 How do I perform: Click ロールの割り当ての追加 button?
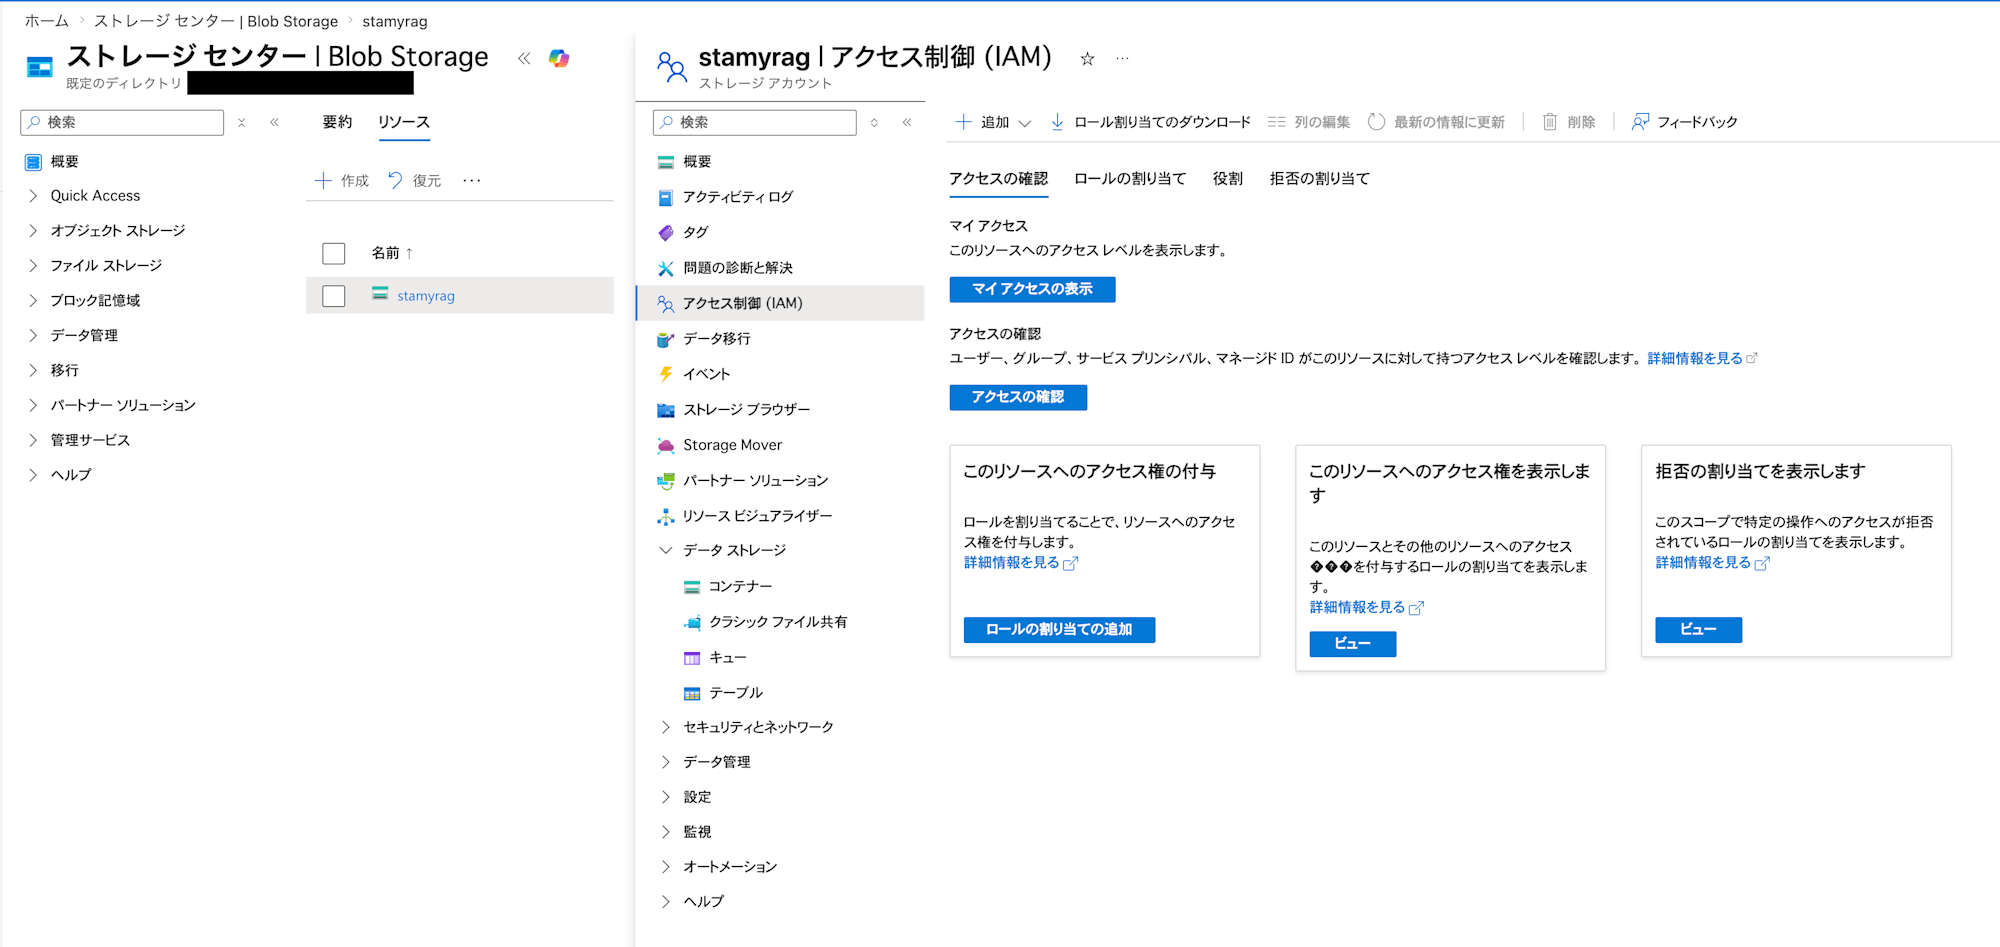(1059, 630)
